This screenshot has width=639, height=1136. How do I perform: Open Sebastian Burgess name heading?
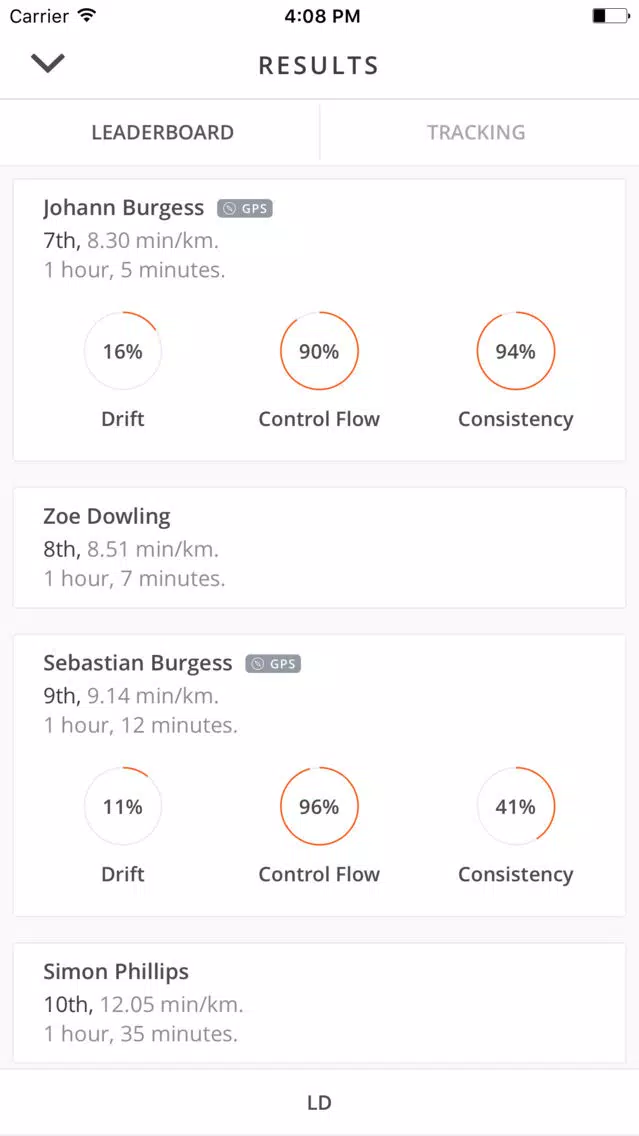coord(138,664)
